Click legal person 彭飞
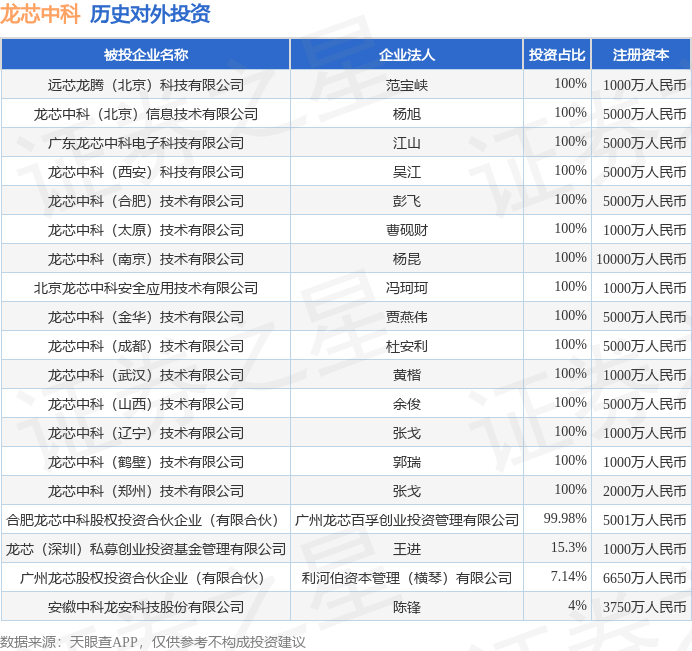 coord(406,201)
